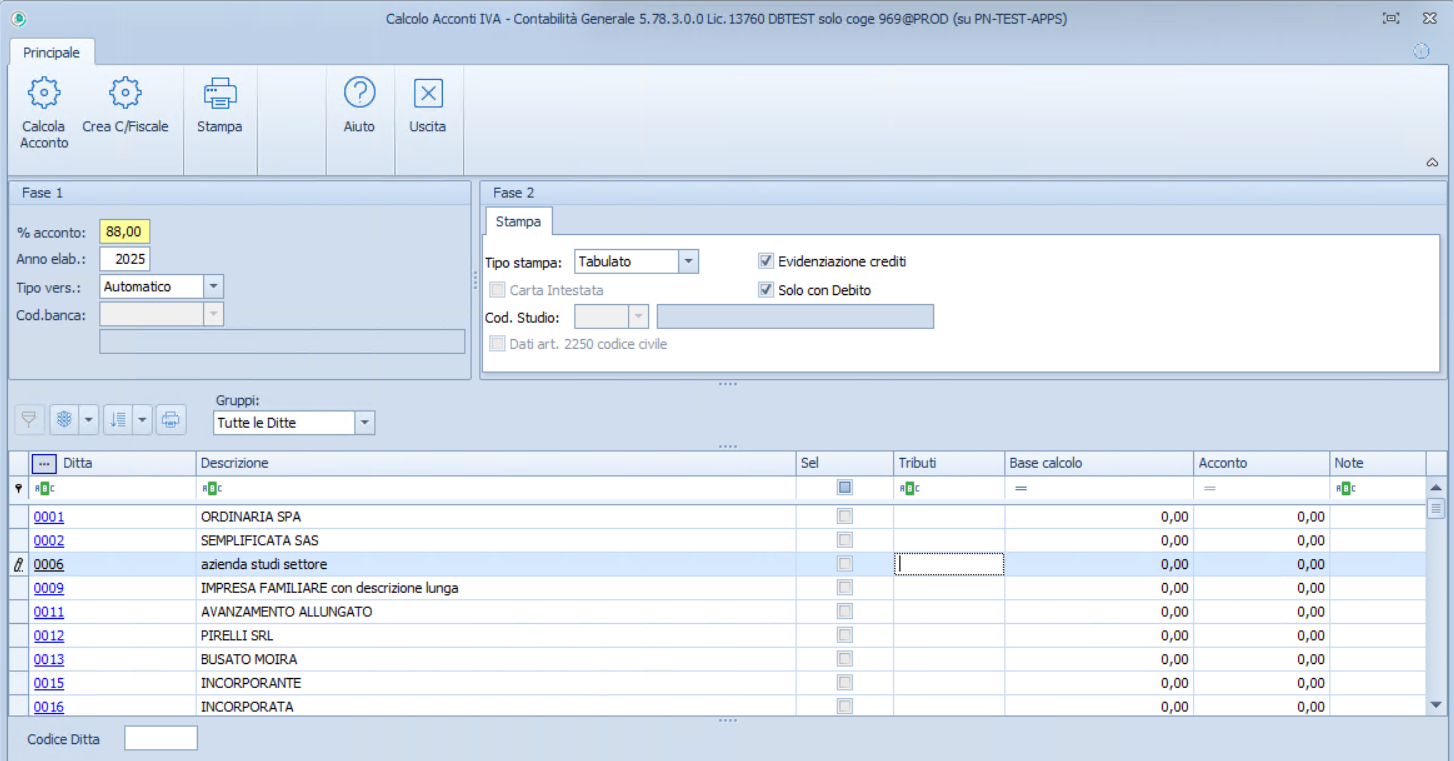Click the sort lines icon above the grid

(118, 420)
